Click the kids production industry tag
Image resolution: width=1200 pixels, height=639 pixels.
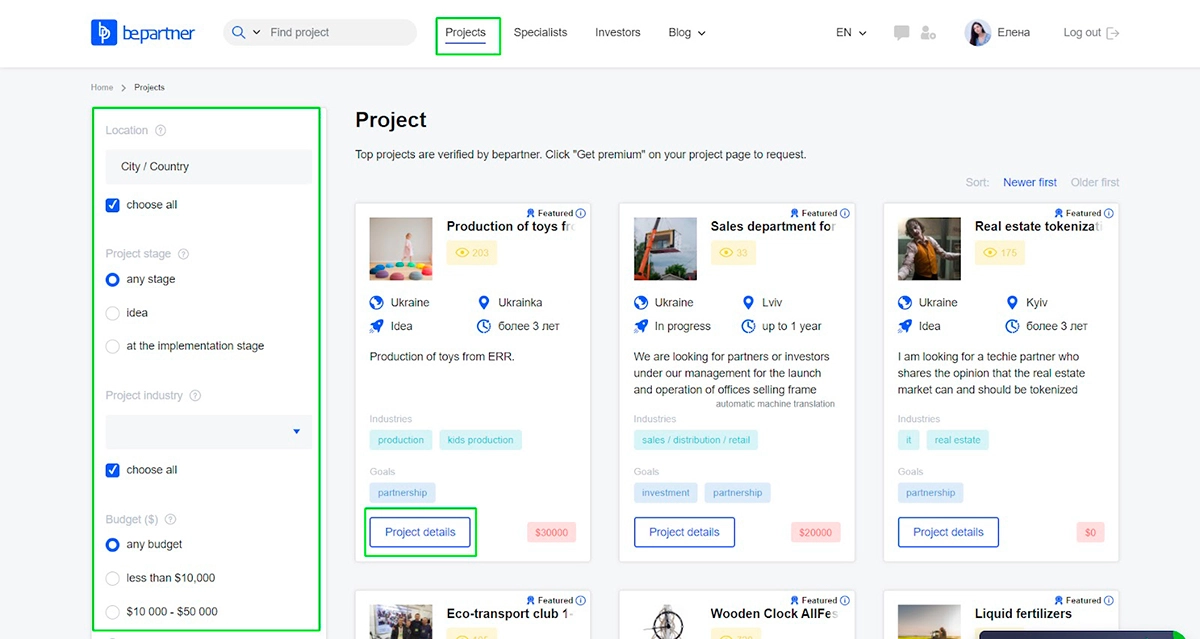(x=480, y=440)
